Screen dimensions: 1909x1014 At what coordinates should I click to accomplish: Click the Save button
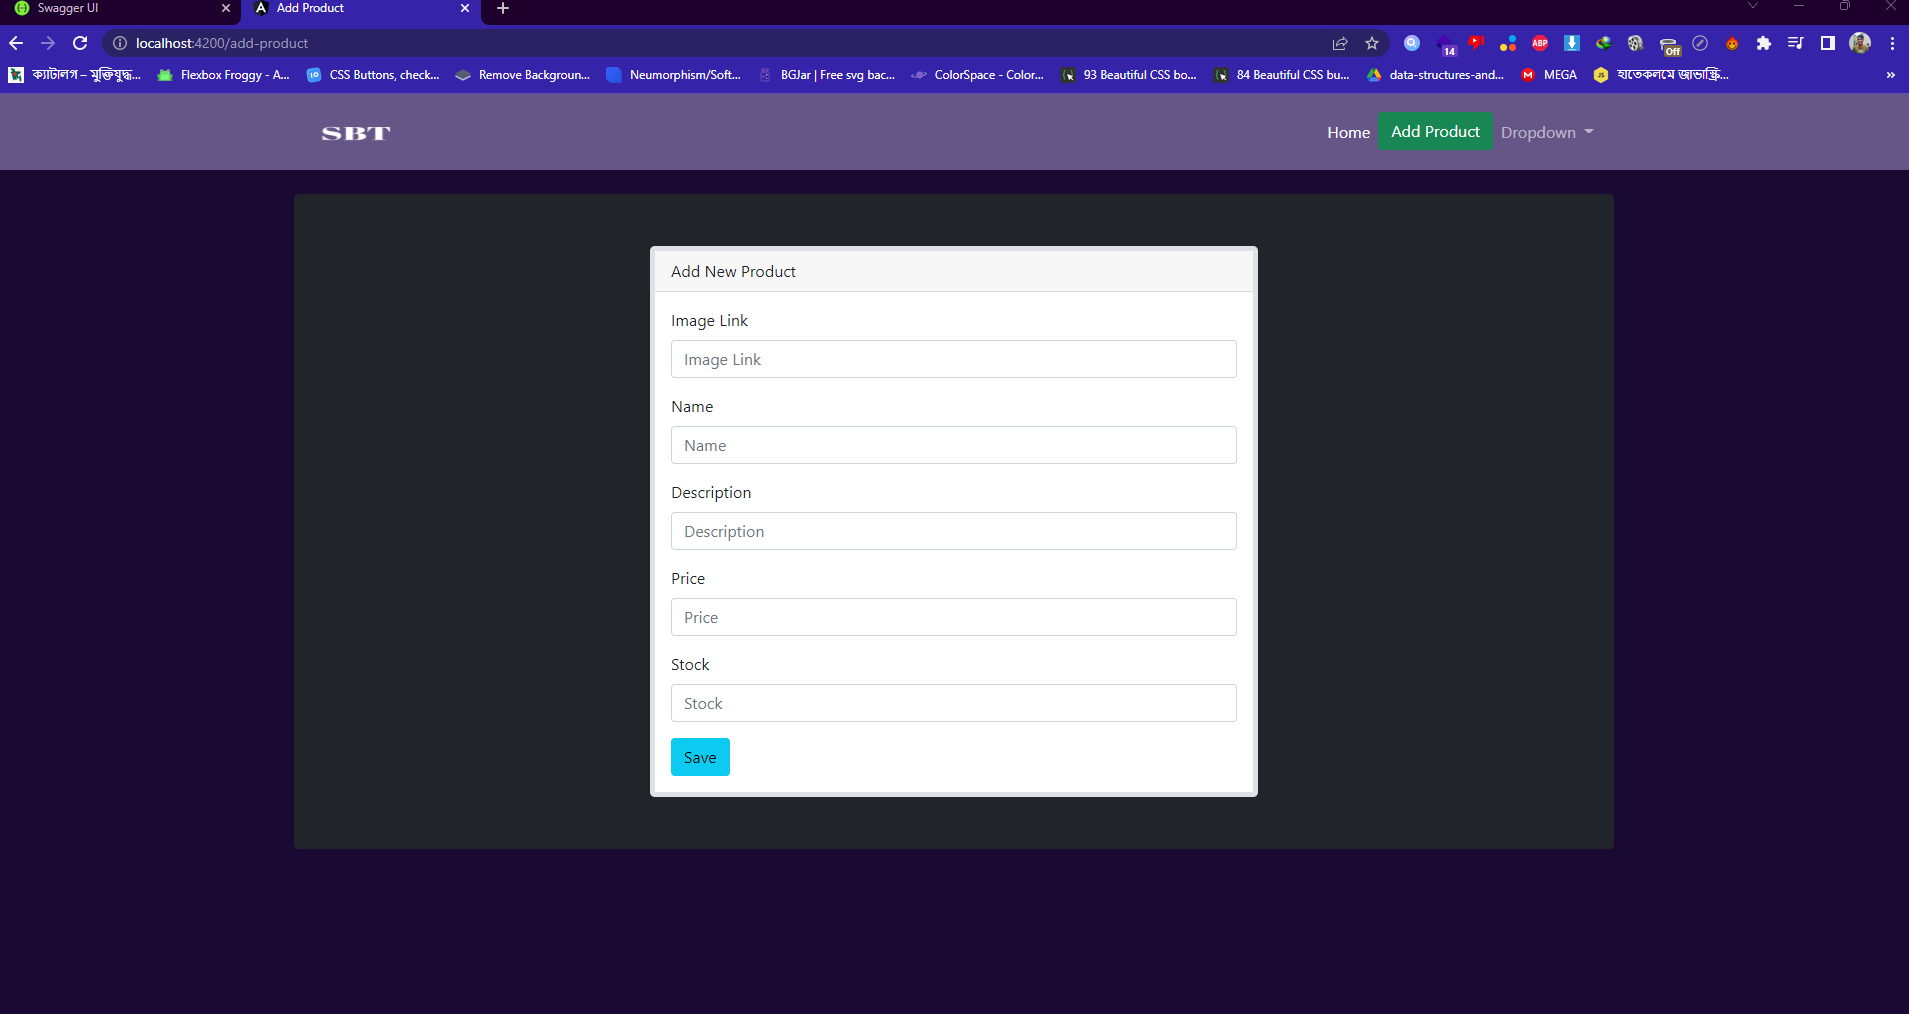coord(699,757)
